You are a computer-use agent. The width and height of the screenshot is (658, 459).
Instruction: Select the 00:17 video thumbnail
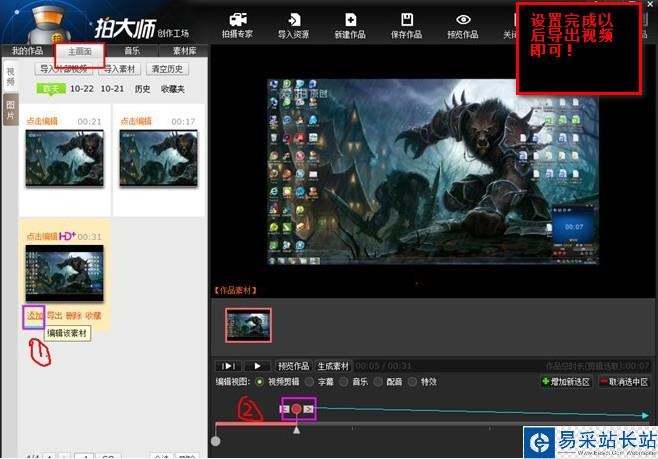(x=159, y=158)
